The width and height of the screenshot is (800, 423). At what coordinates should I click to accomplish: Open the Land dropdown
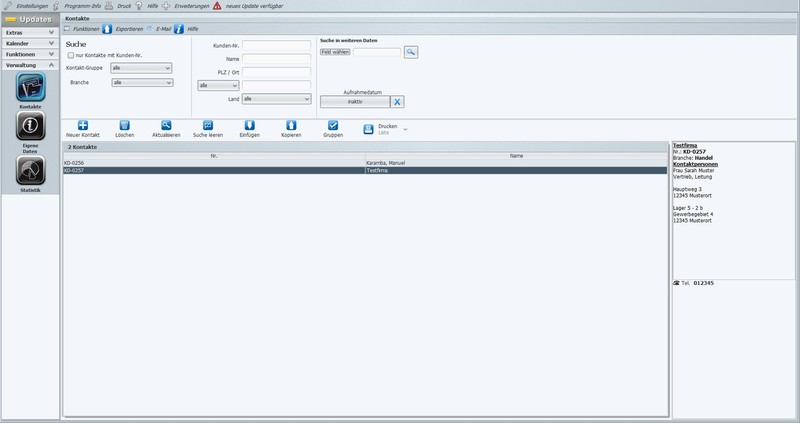pyautogui.click(x=277, y=99)
